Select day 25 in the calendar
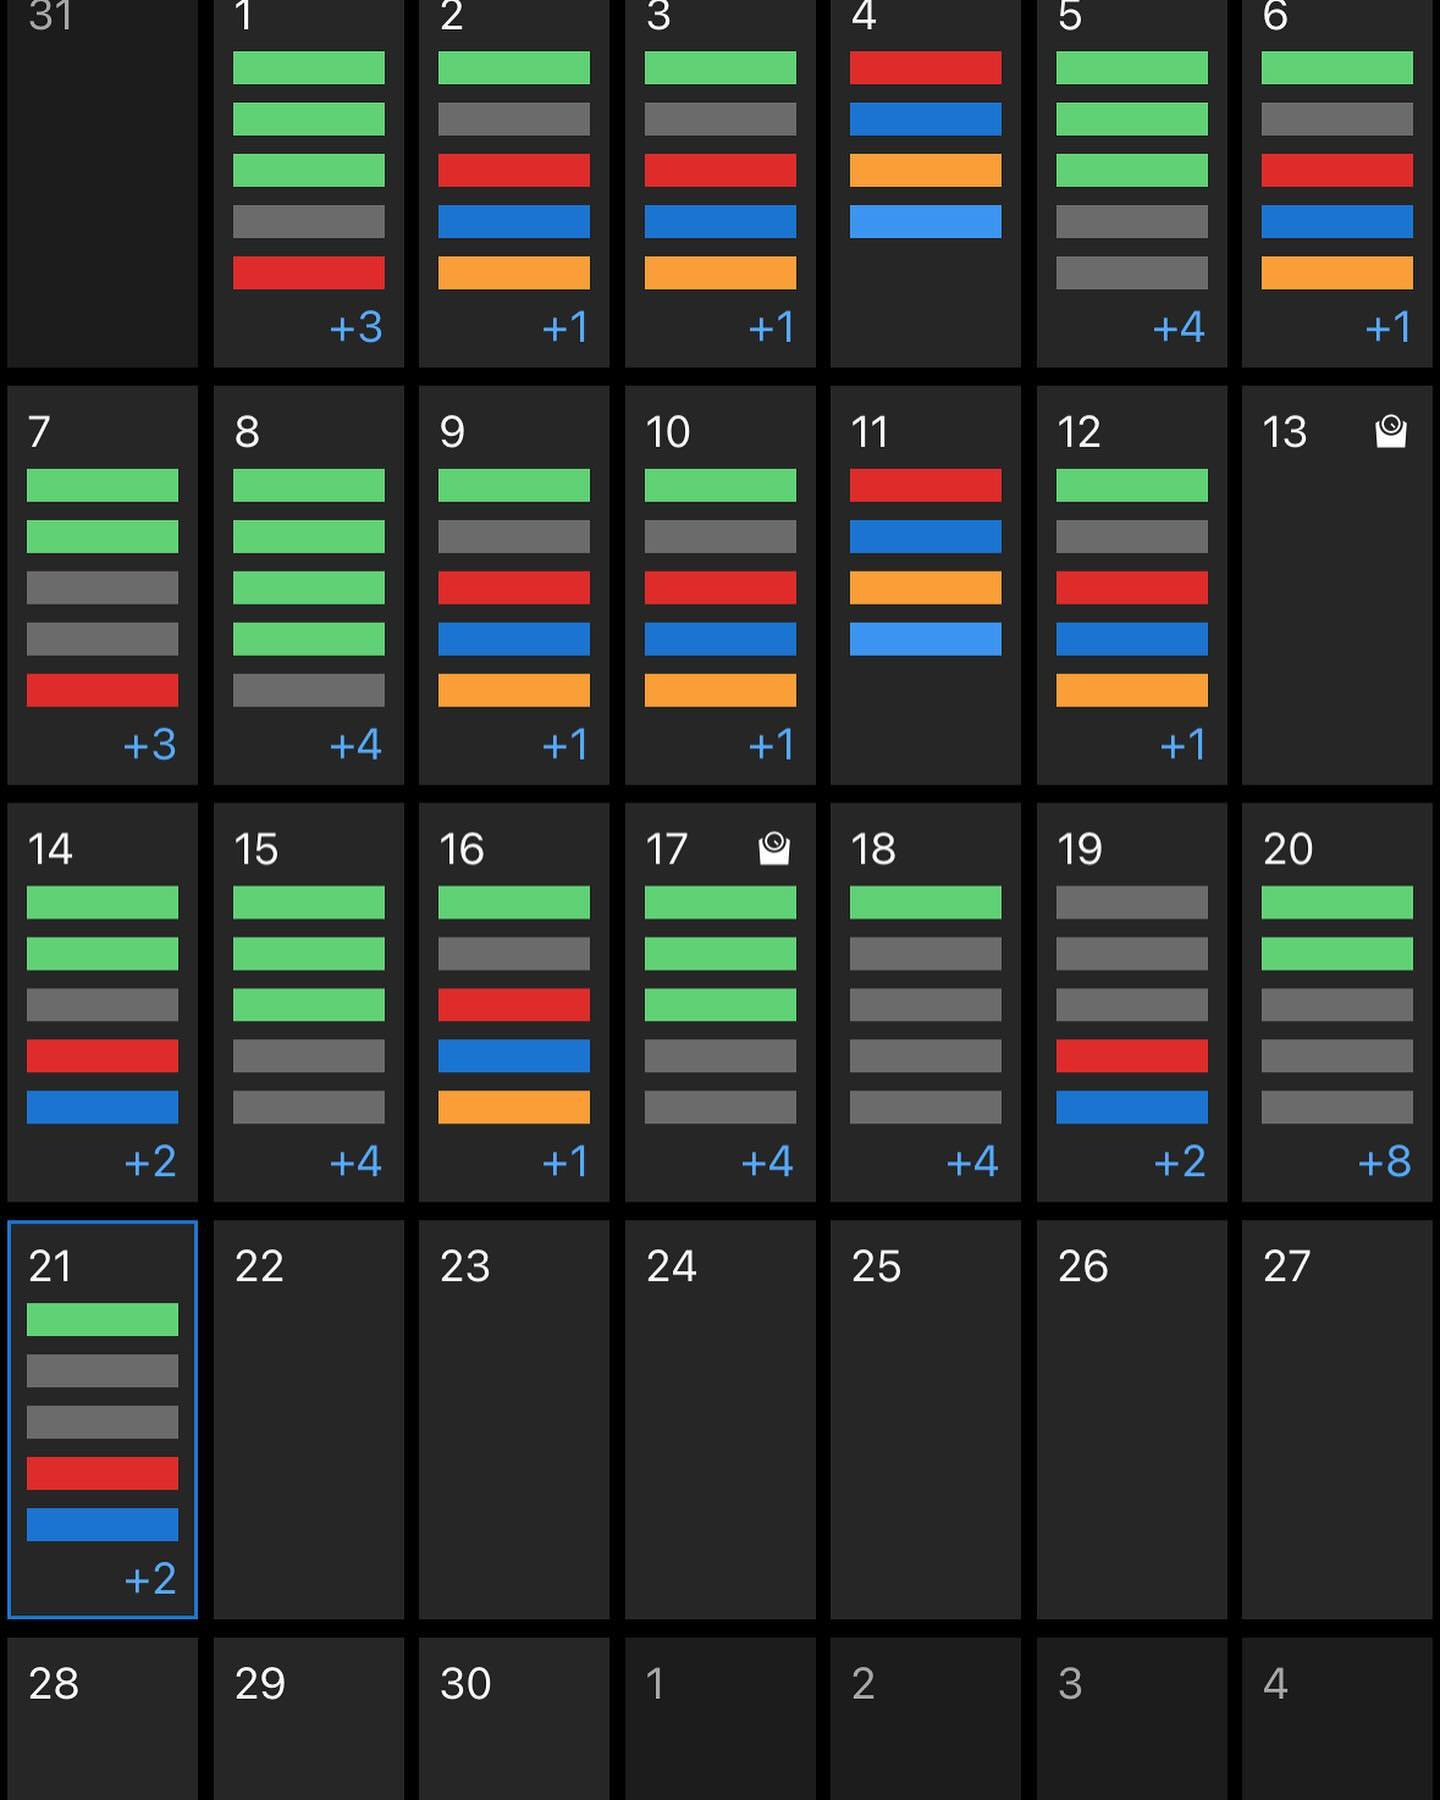This screenshot has width=1440, height=1800. pyautogui.click(x=925, y=1420)
